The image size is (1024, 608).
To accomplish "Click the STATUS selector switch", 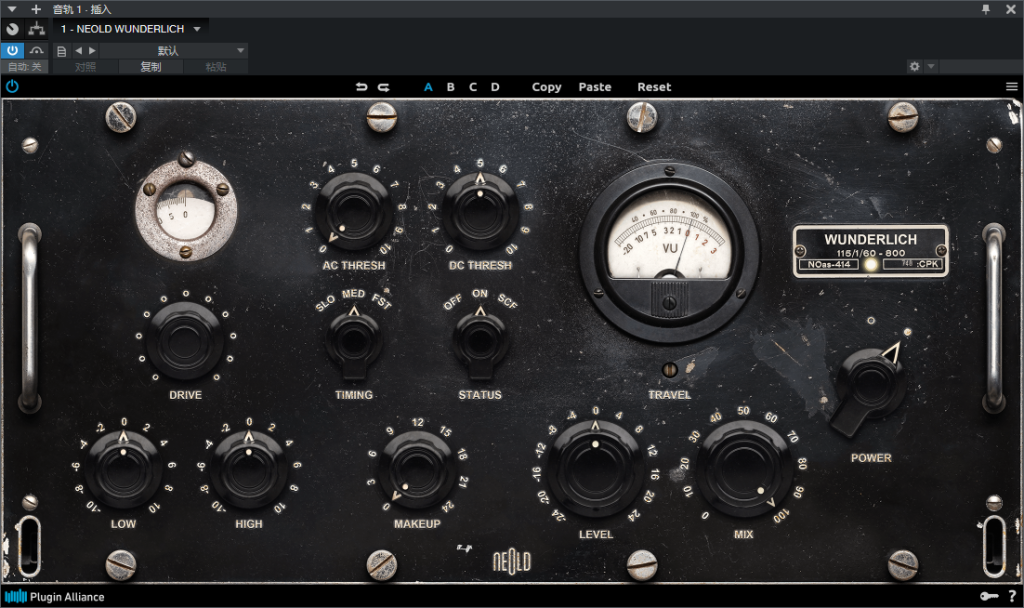I will click(x=480, y=343).
